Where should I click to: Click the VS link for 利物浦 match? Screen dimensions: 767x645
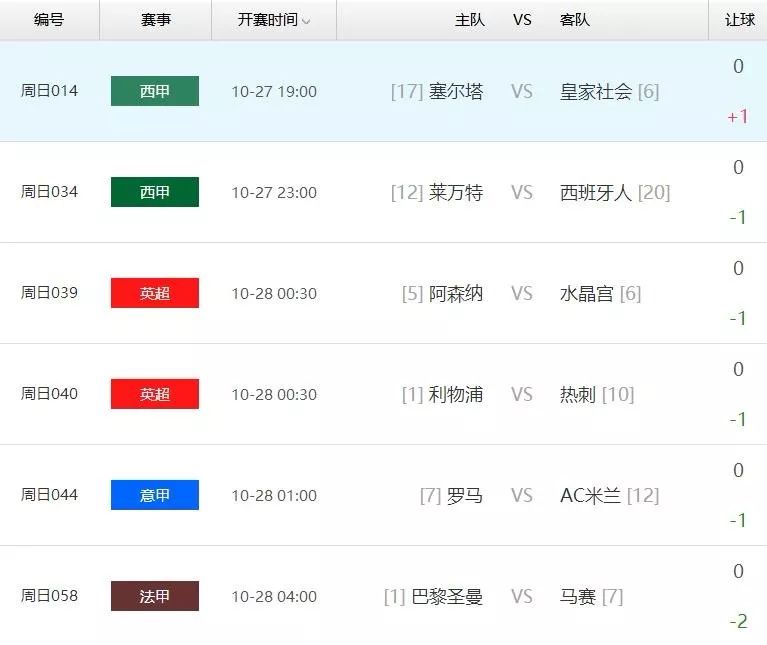tap(522, 395)
